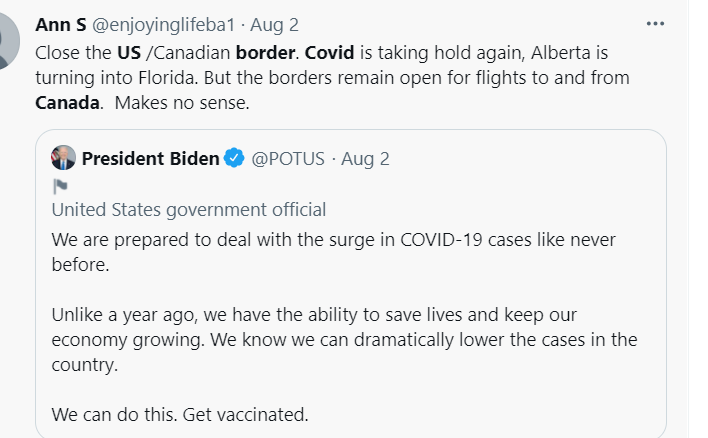Click the Aug 2 date in the quoted Biden tweet
The width and height of the screenshot is (708, 438).
365,158
